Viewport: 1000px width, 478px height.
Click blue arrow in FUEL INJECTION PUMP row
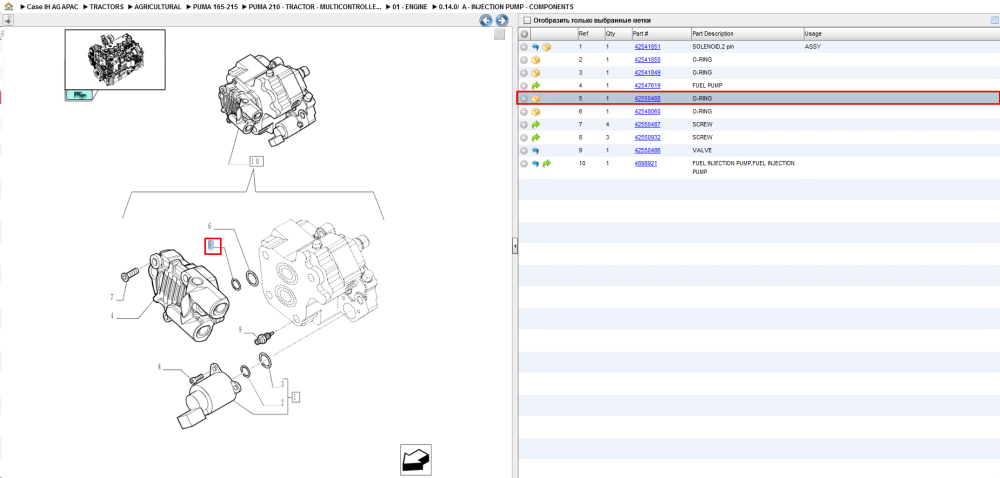536,164
